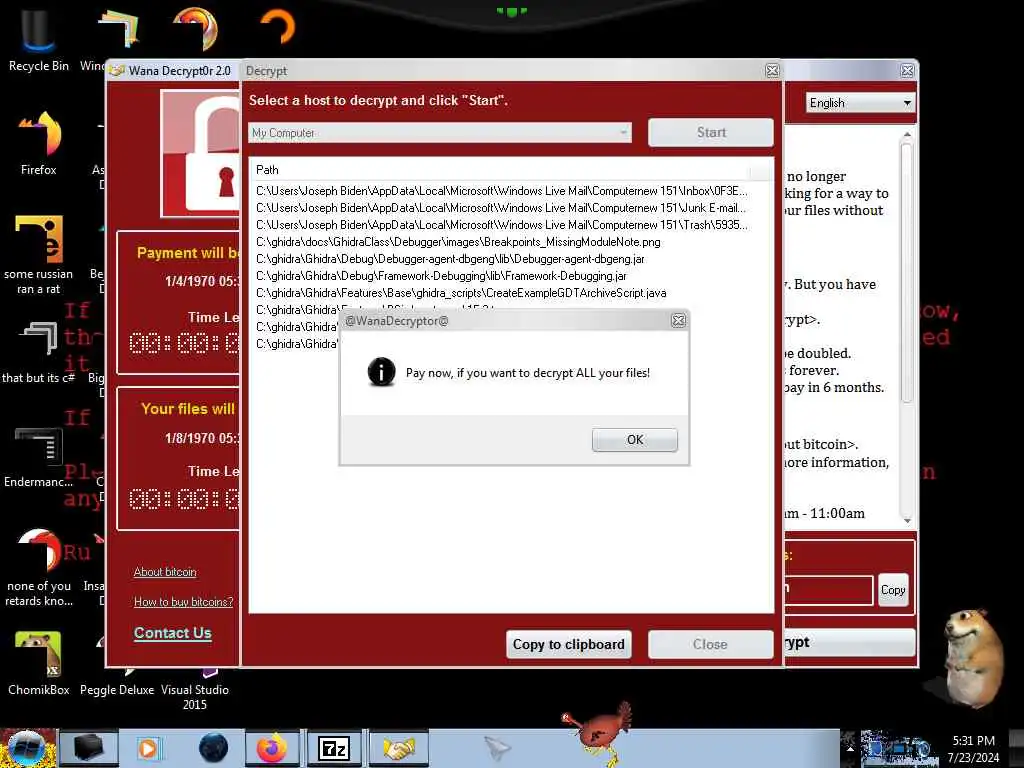Click the paper plane taskbar icon
Viewport: 1024px width, 768px height.
[496, 747]
